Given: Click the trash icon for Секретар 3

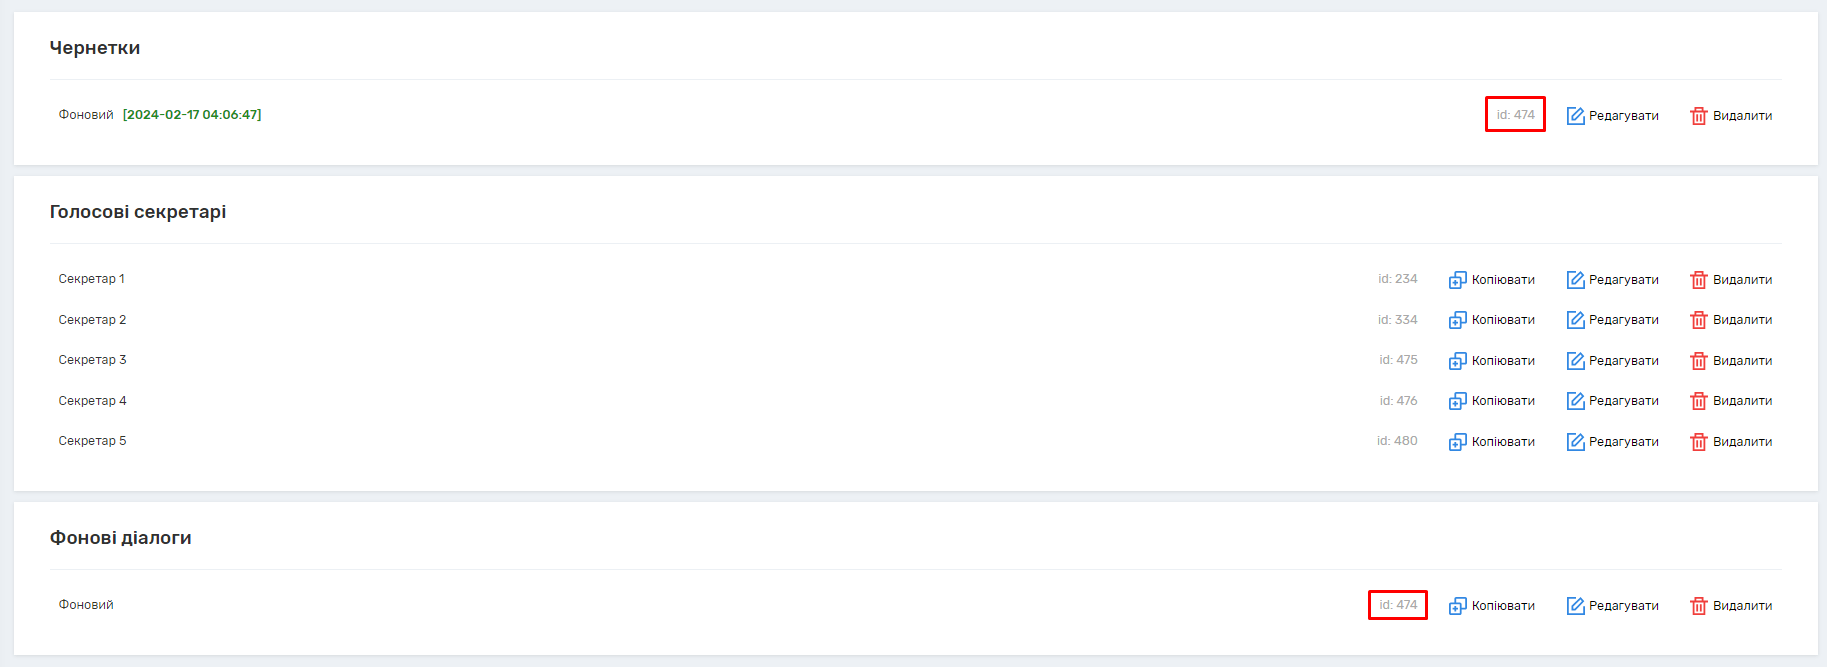Looking at the screenshot, I should [1698, 361].
